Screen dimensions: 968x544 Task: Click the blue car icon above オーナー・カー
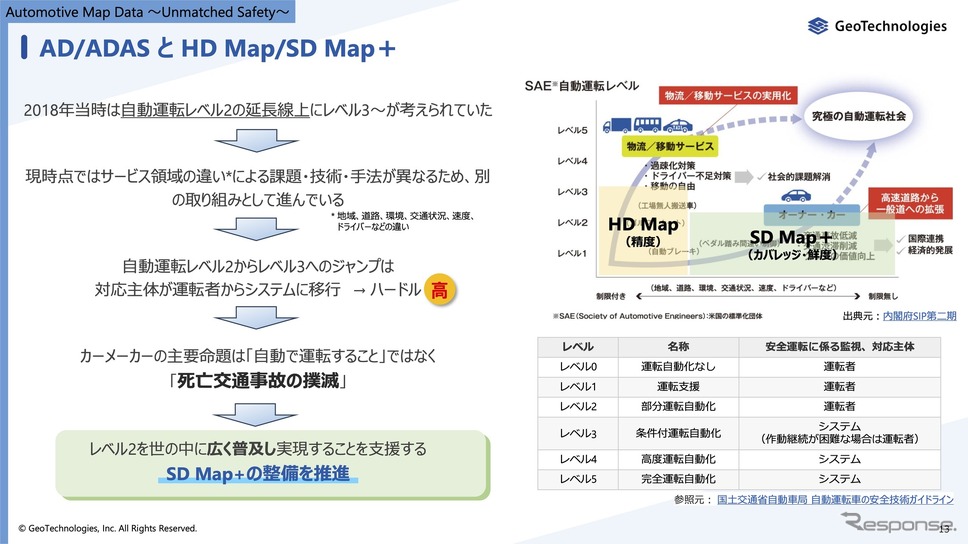point(796,196)
